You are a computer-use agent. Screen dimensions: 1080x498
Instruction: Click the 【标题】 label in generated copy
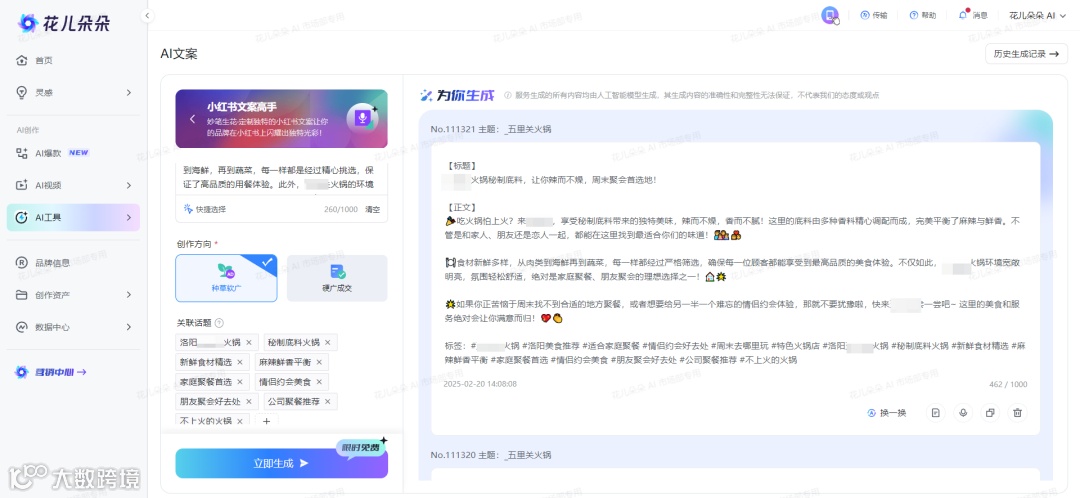click(462, 166)
